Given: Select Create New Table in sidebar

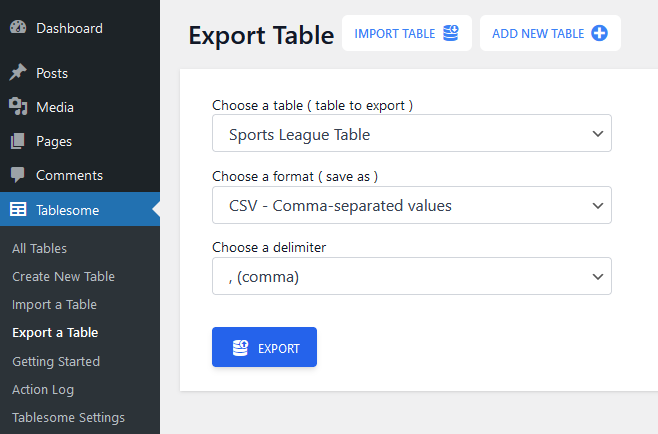Looking at the screenshot, I should coord(63,277).
